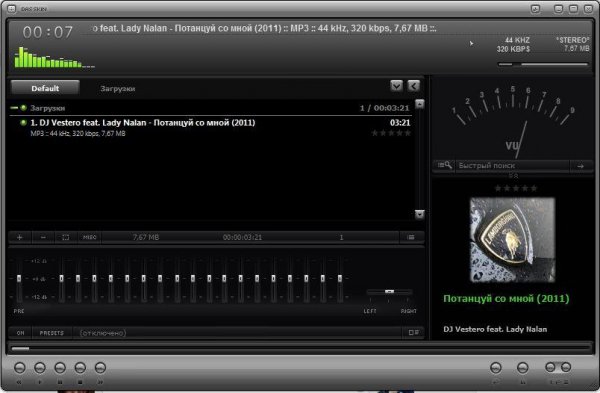The width and height of the screenshot is (600, 393).
Task: Click the 44 KHZ readout
Action: [517, 40]
